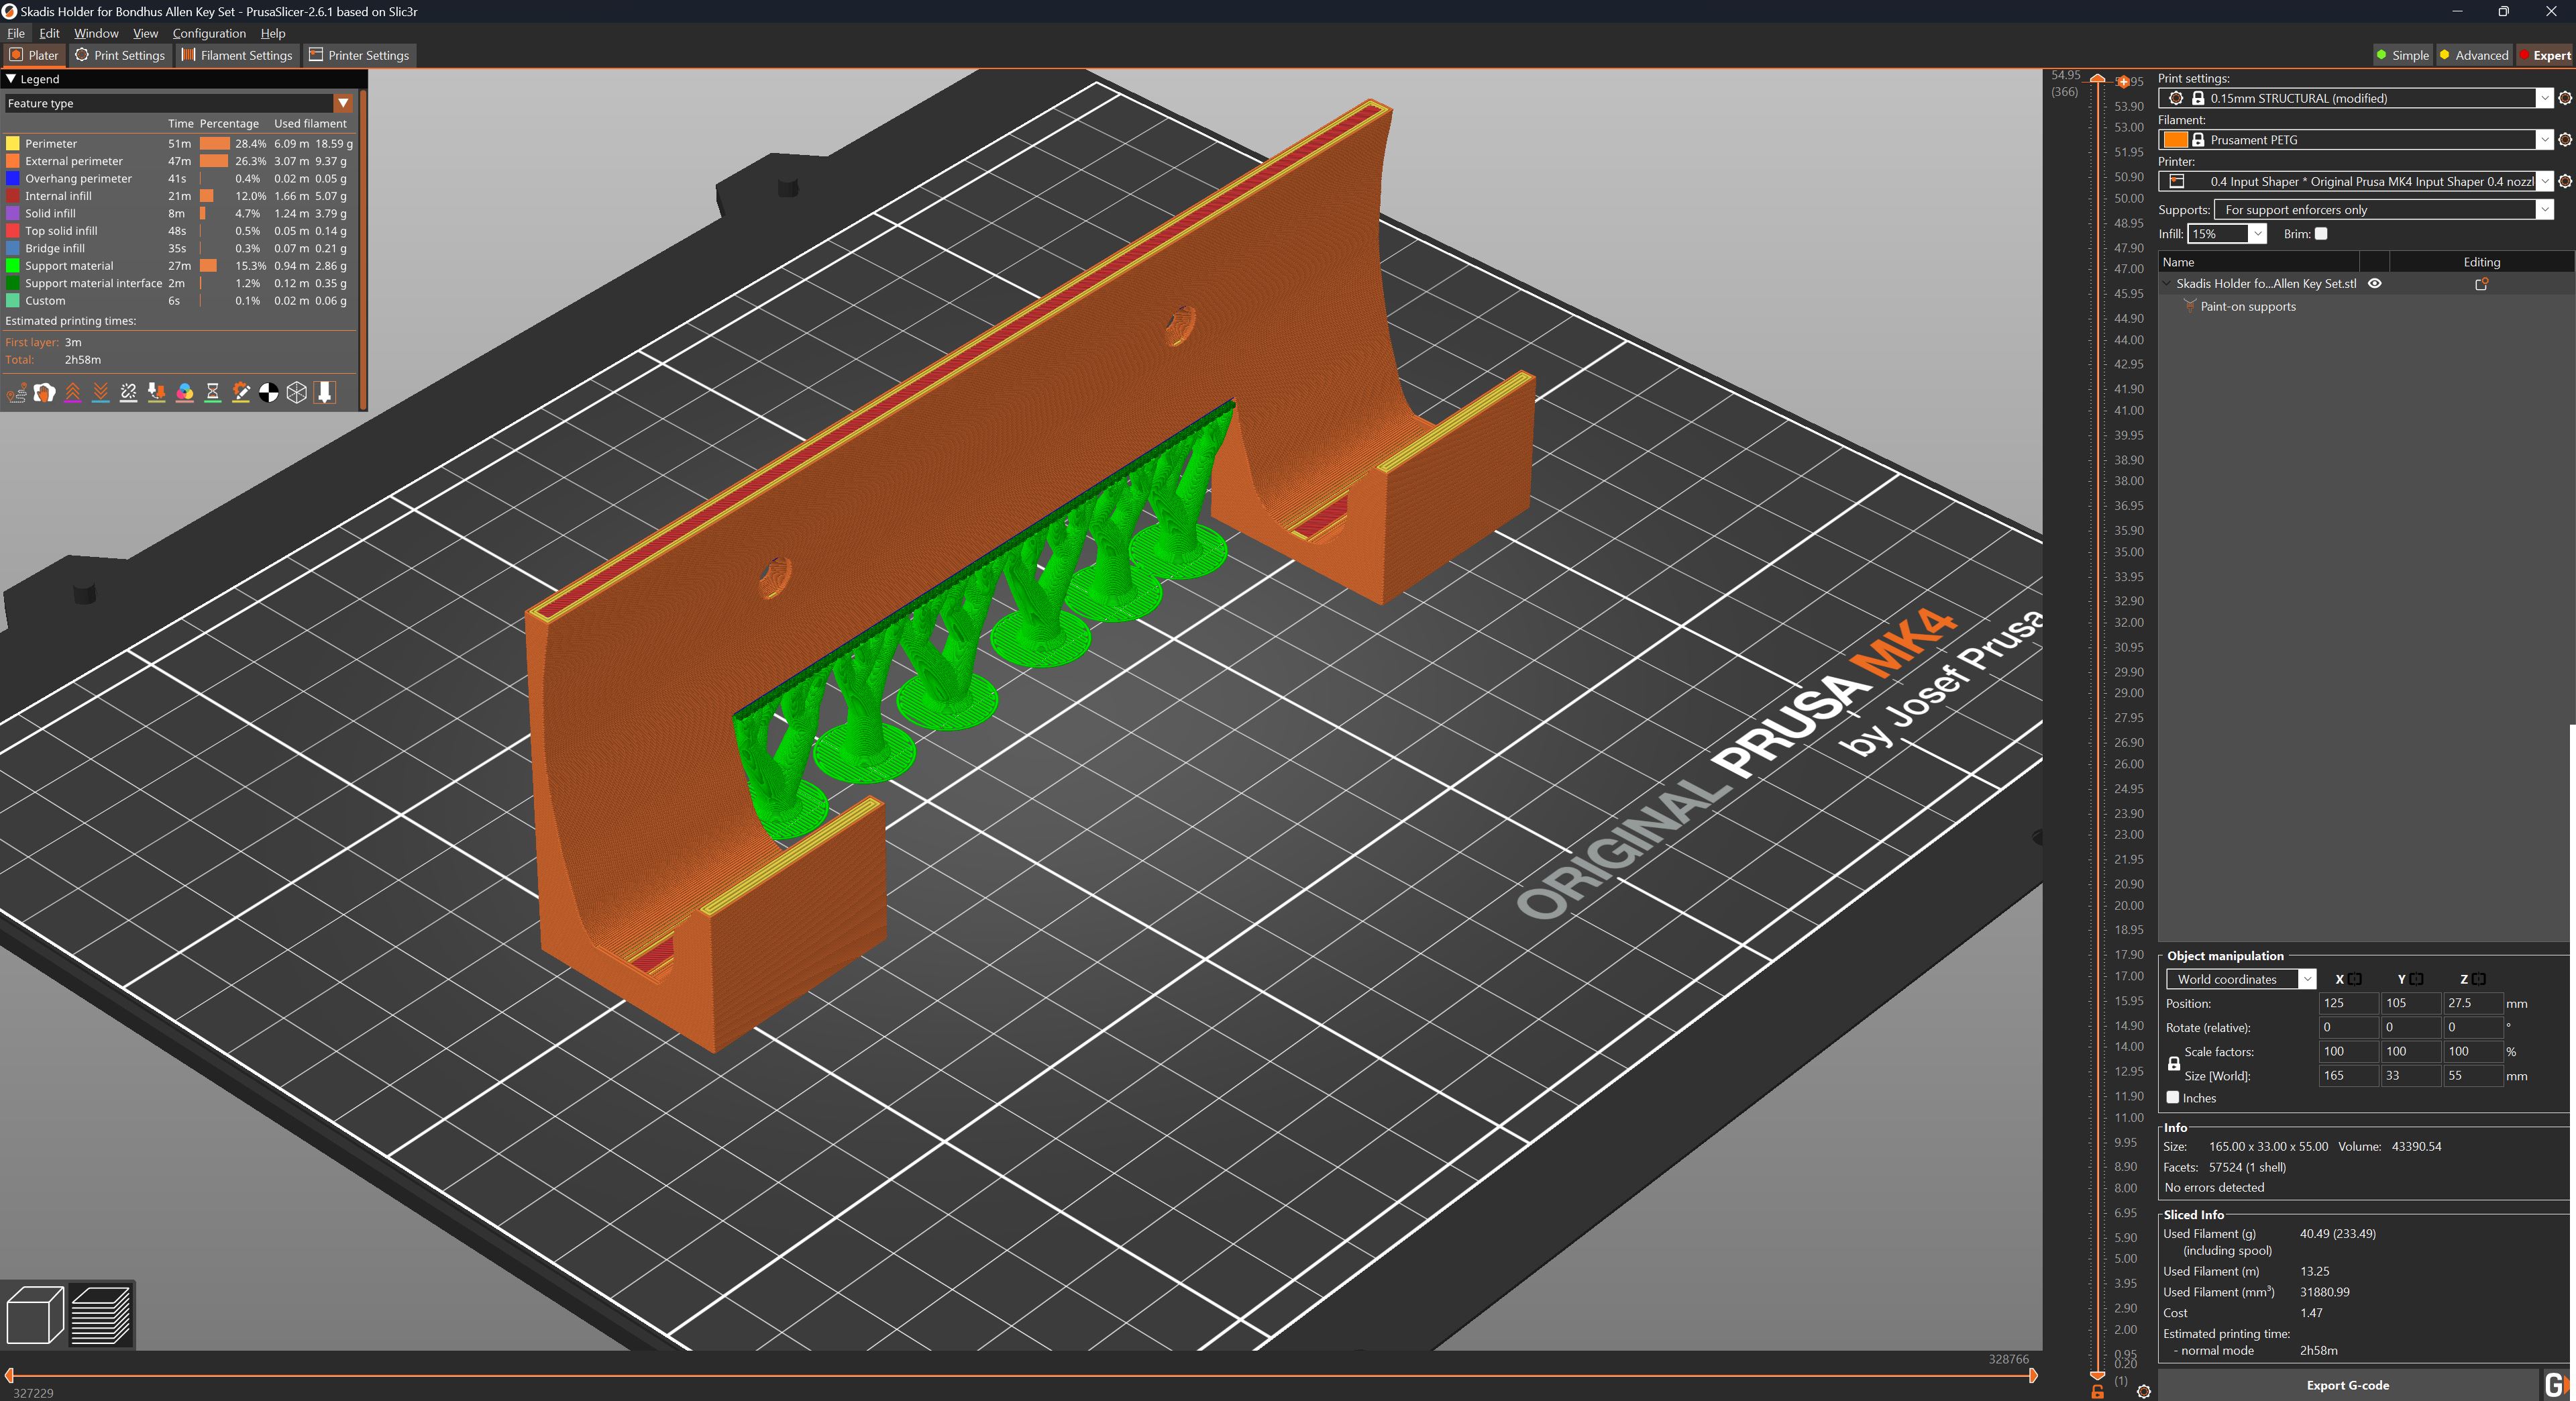Click Export G-code button

click(x=2347, y=1385)
